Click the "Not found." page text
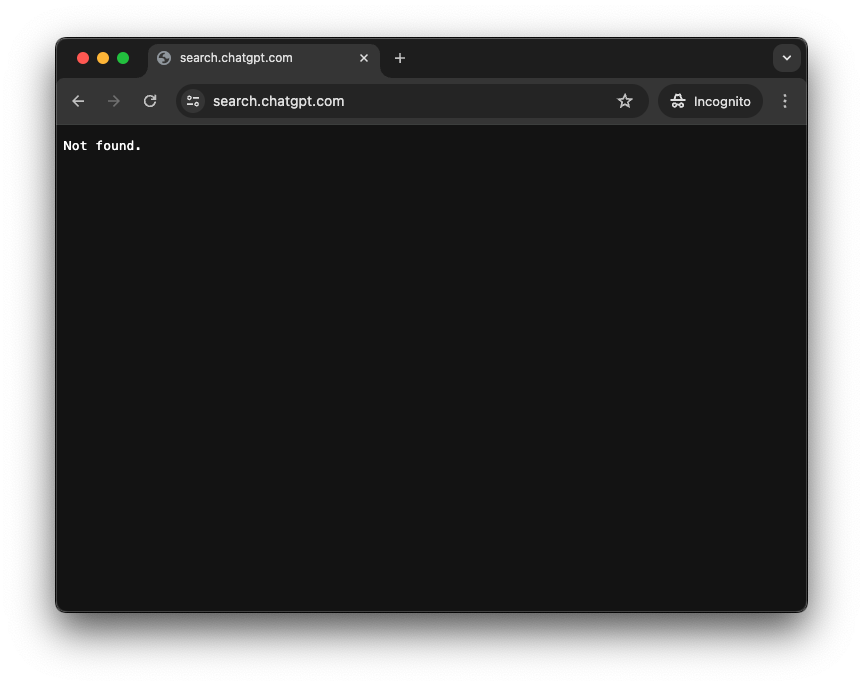Screen dimensions: 863x686 pos(102,146)
